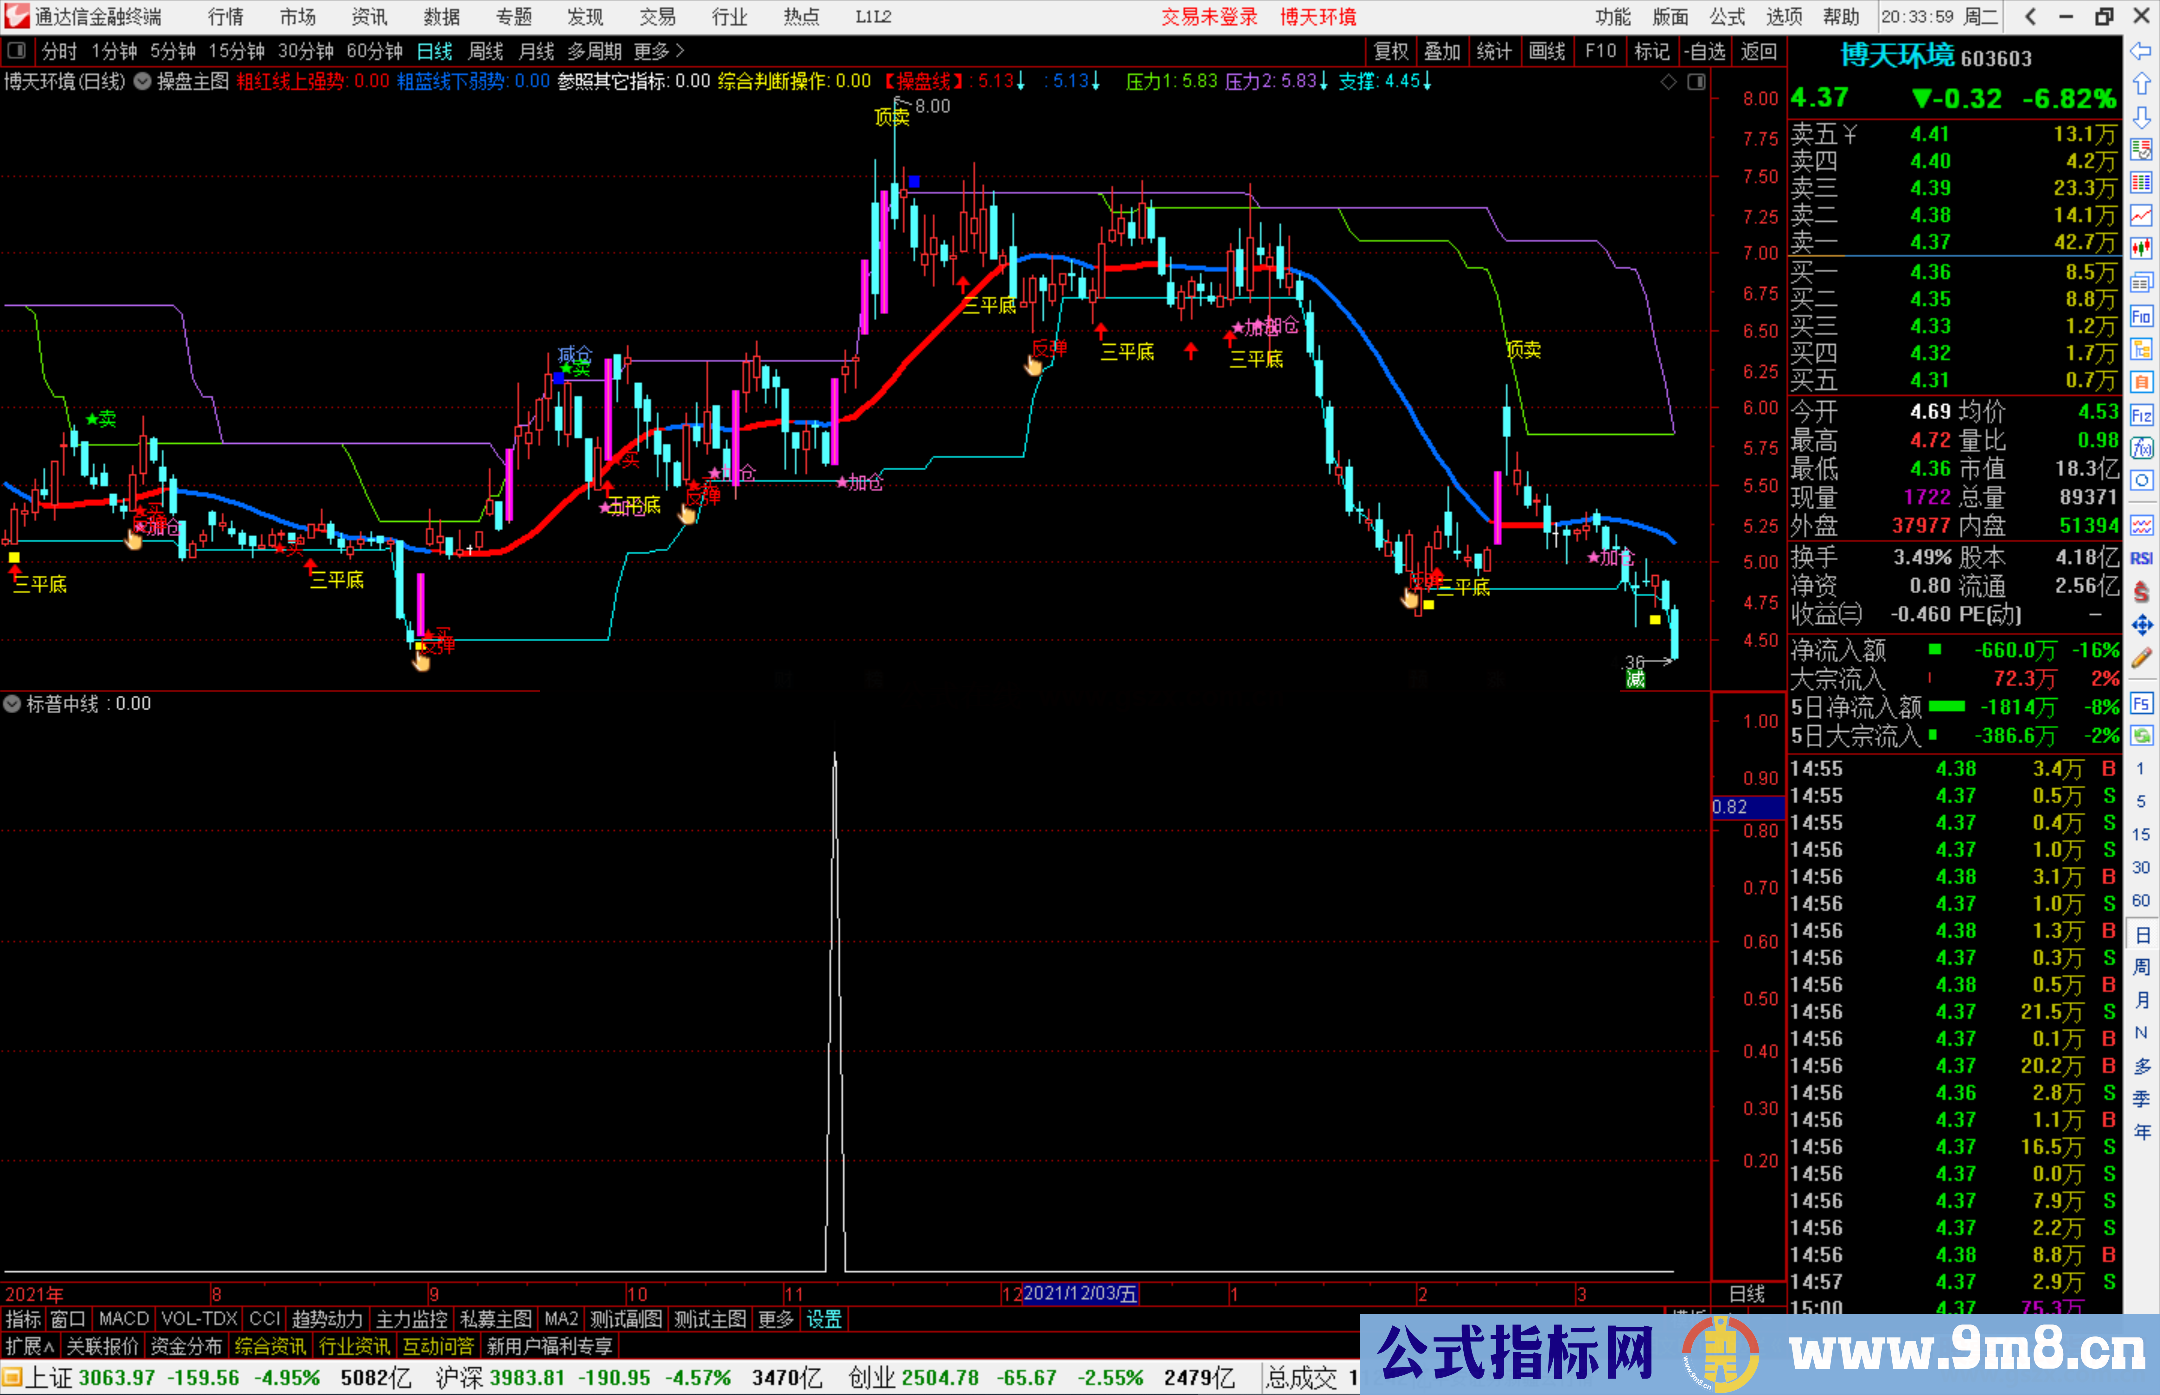Toggle the 标普中线 indicator round button
The width and height of the screenshot is (2160, 1395).
[12, 704]
